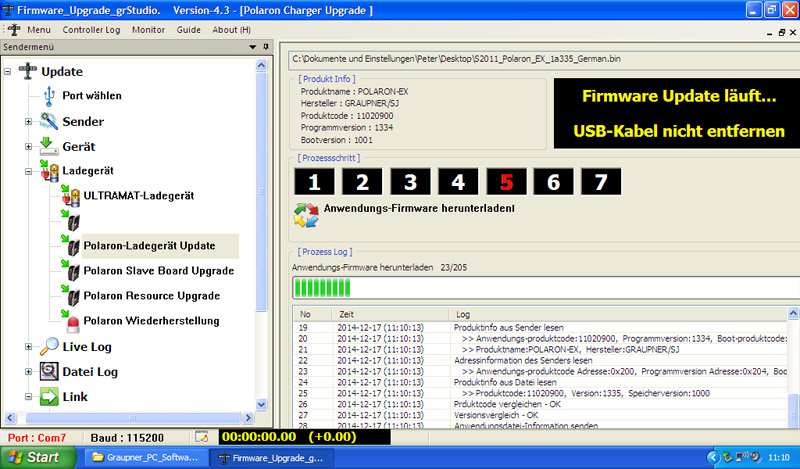800x469 pixels.
Task: Open the Controller Log menu
Action: point(91,30)
